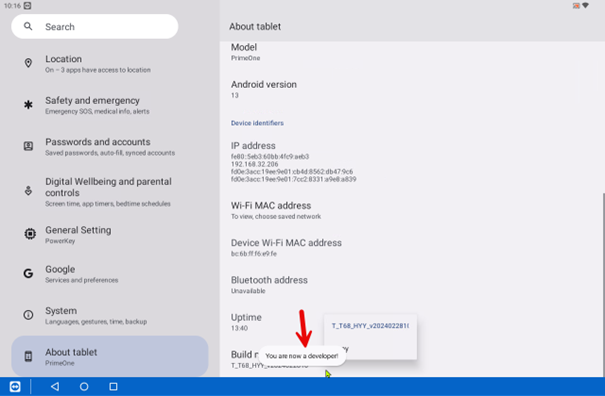Open Safety and emergency settings

click(x=110, y=105)
